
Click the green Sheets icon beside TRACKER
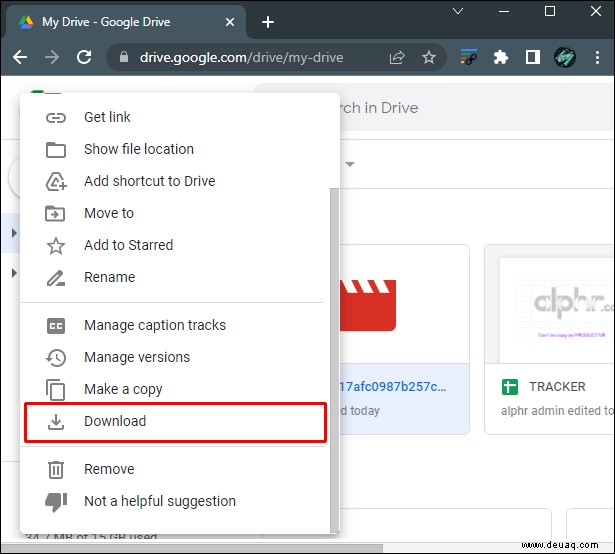[x=509, y=387]
